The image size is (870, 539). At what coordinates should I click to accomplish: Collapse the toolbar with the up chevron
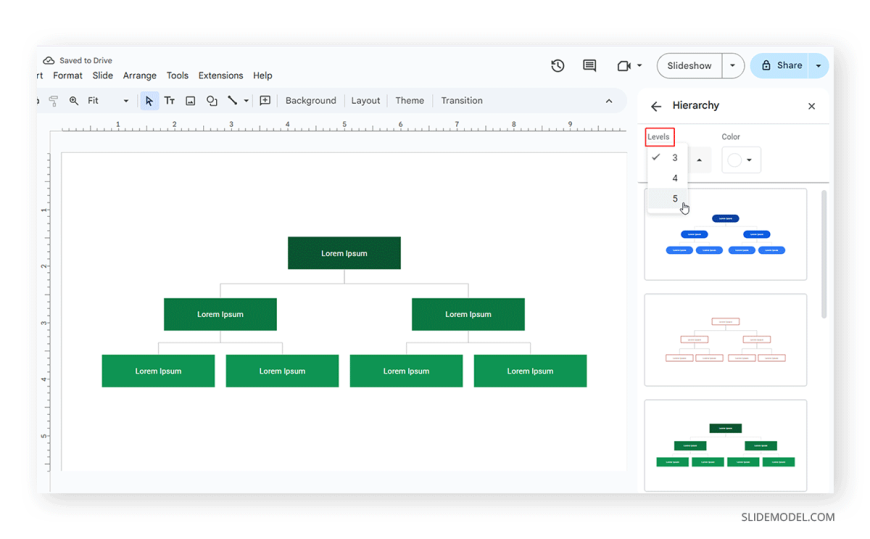click(609, 101)
